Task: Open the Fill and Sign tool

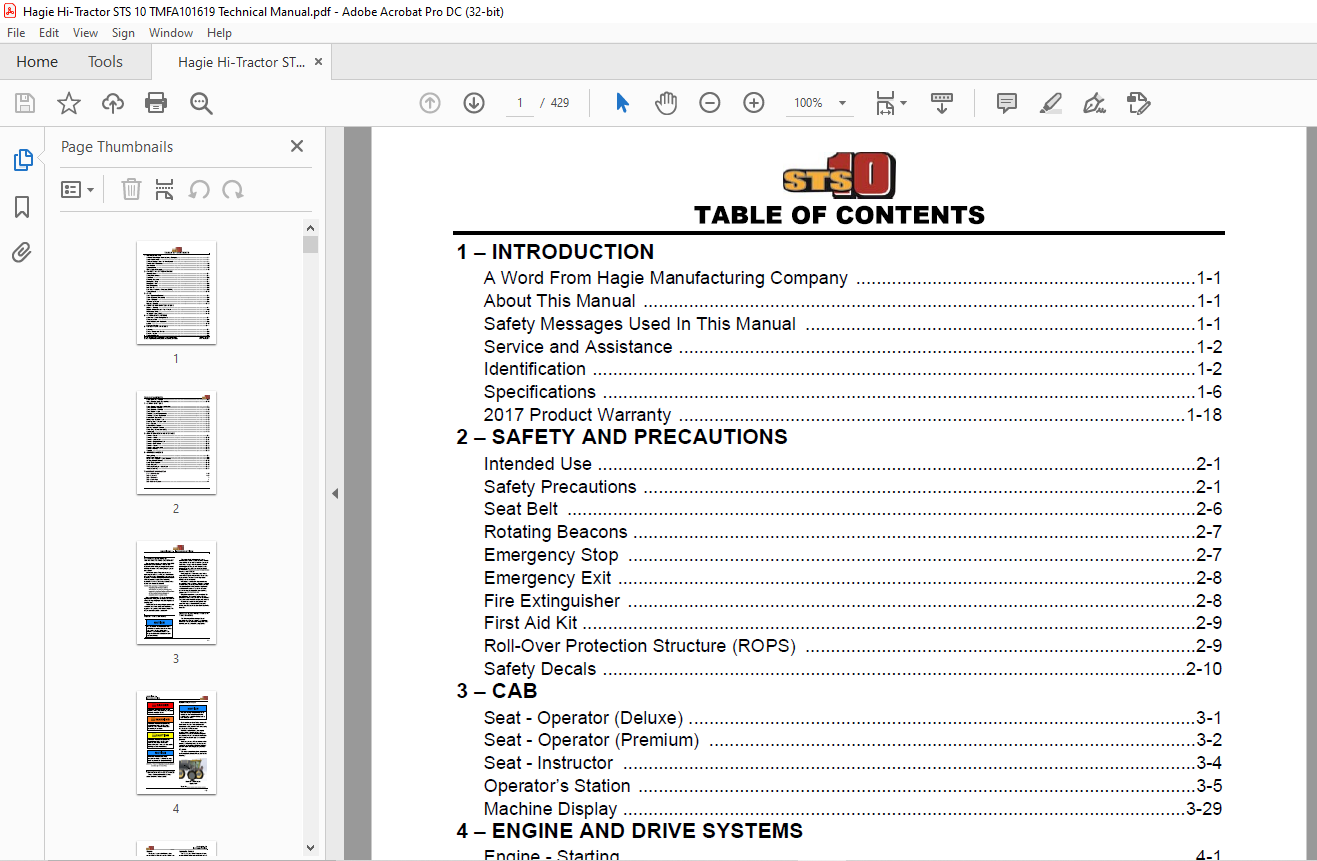Action: click(x=1094, y=103)
